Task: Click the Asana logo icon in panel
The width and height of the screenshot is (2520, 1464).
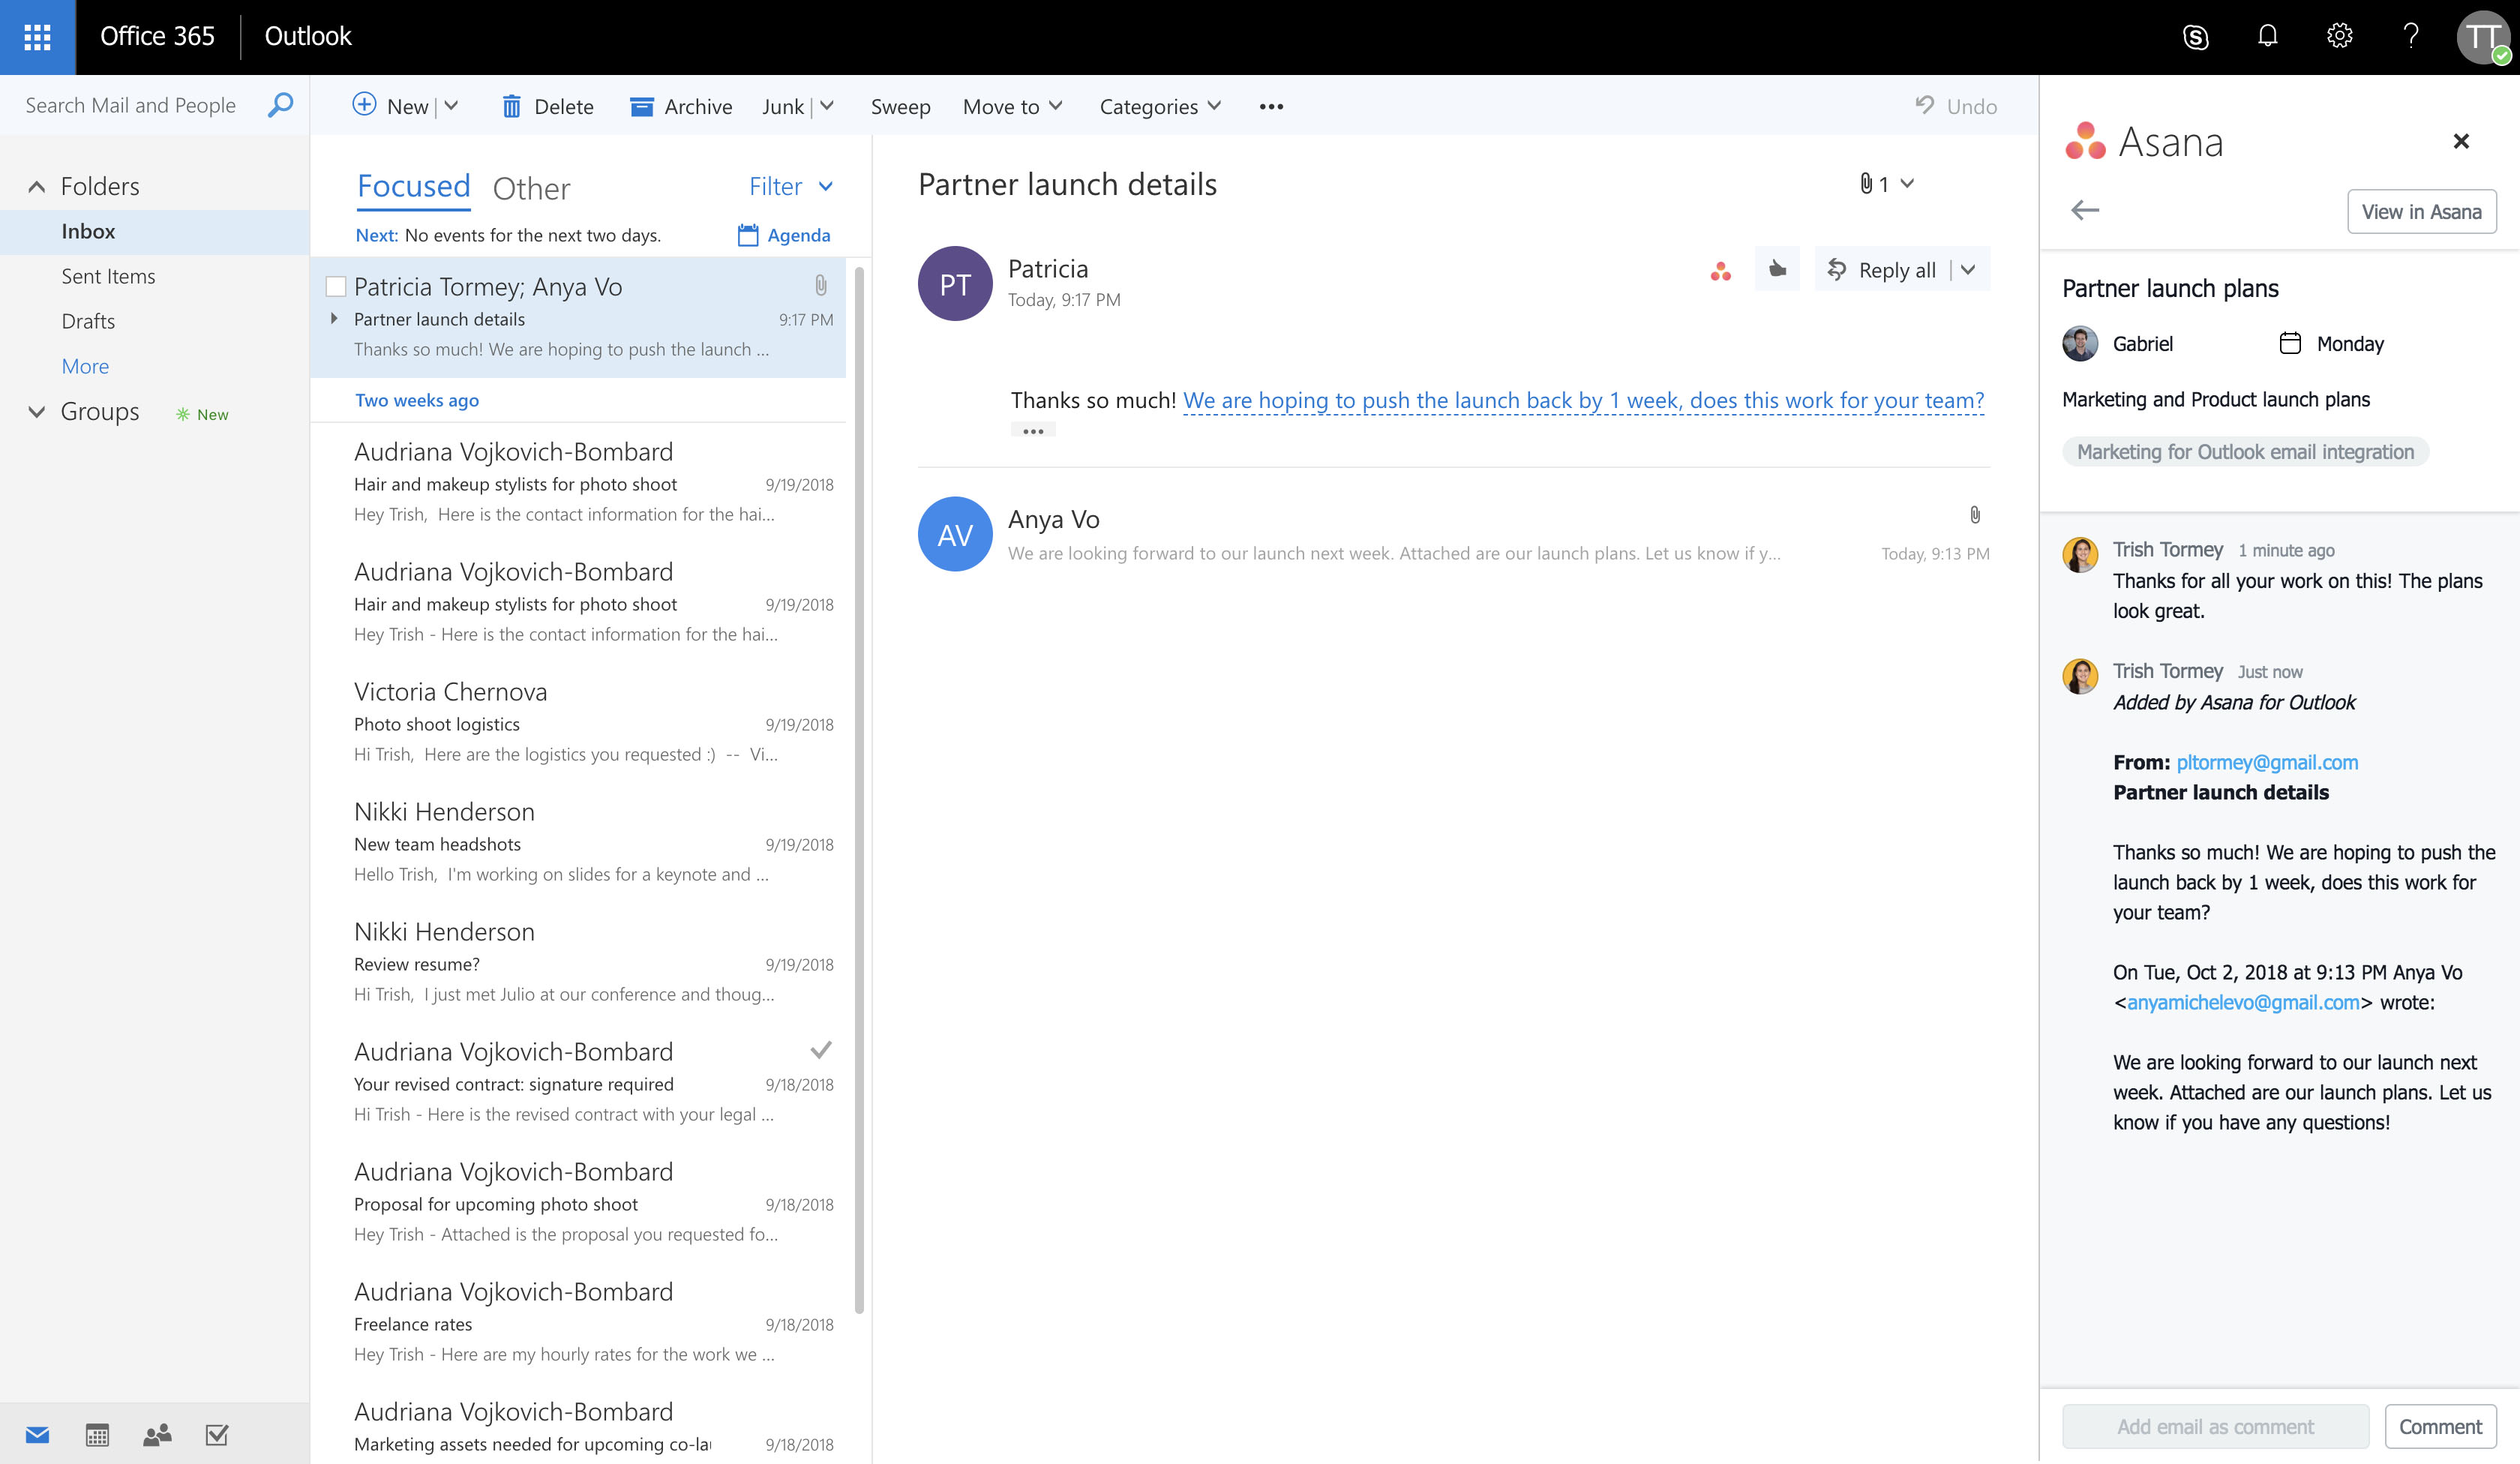Action: 2086,139
